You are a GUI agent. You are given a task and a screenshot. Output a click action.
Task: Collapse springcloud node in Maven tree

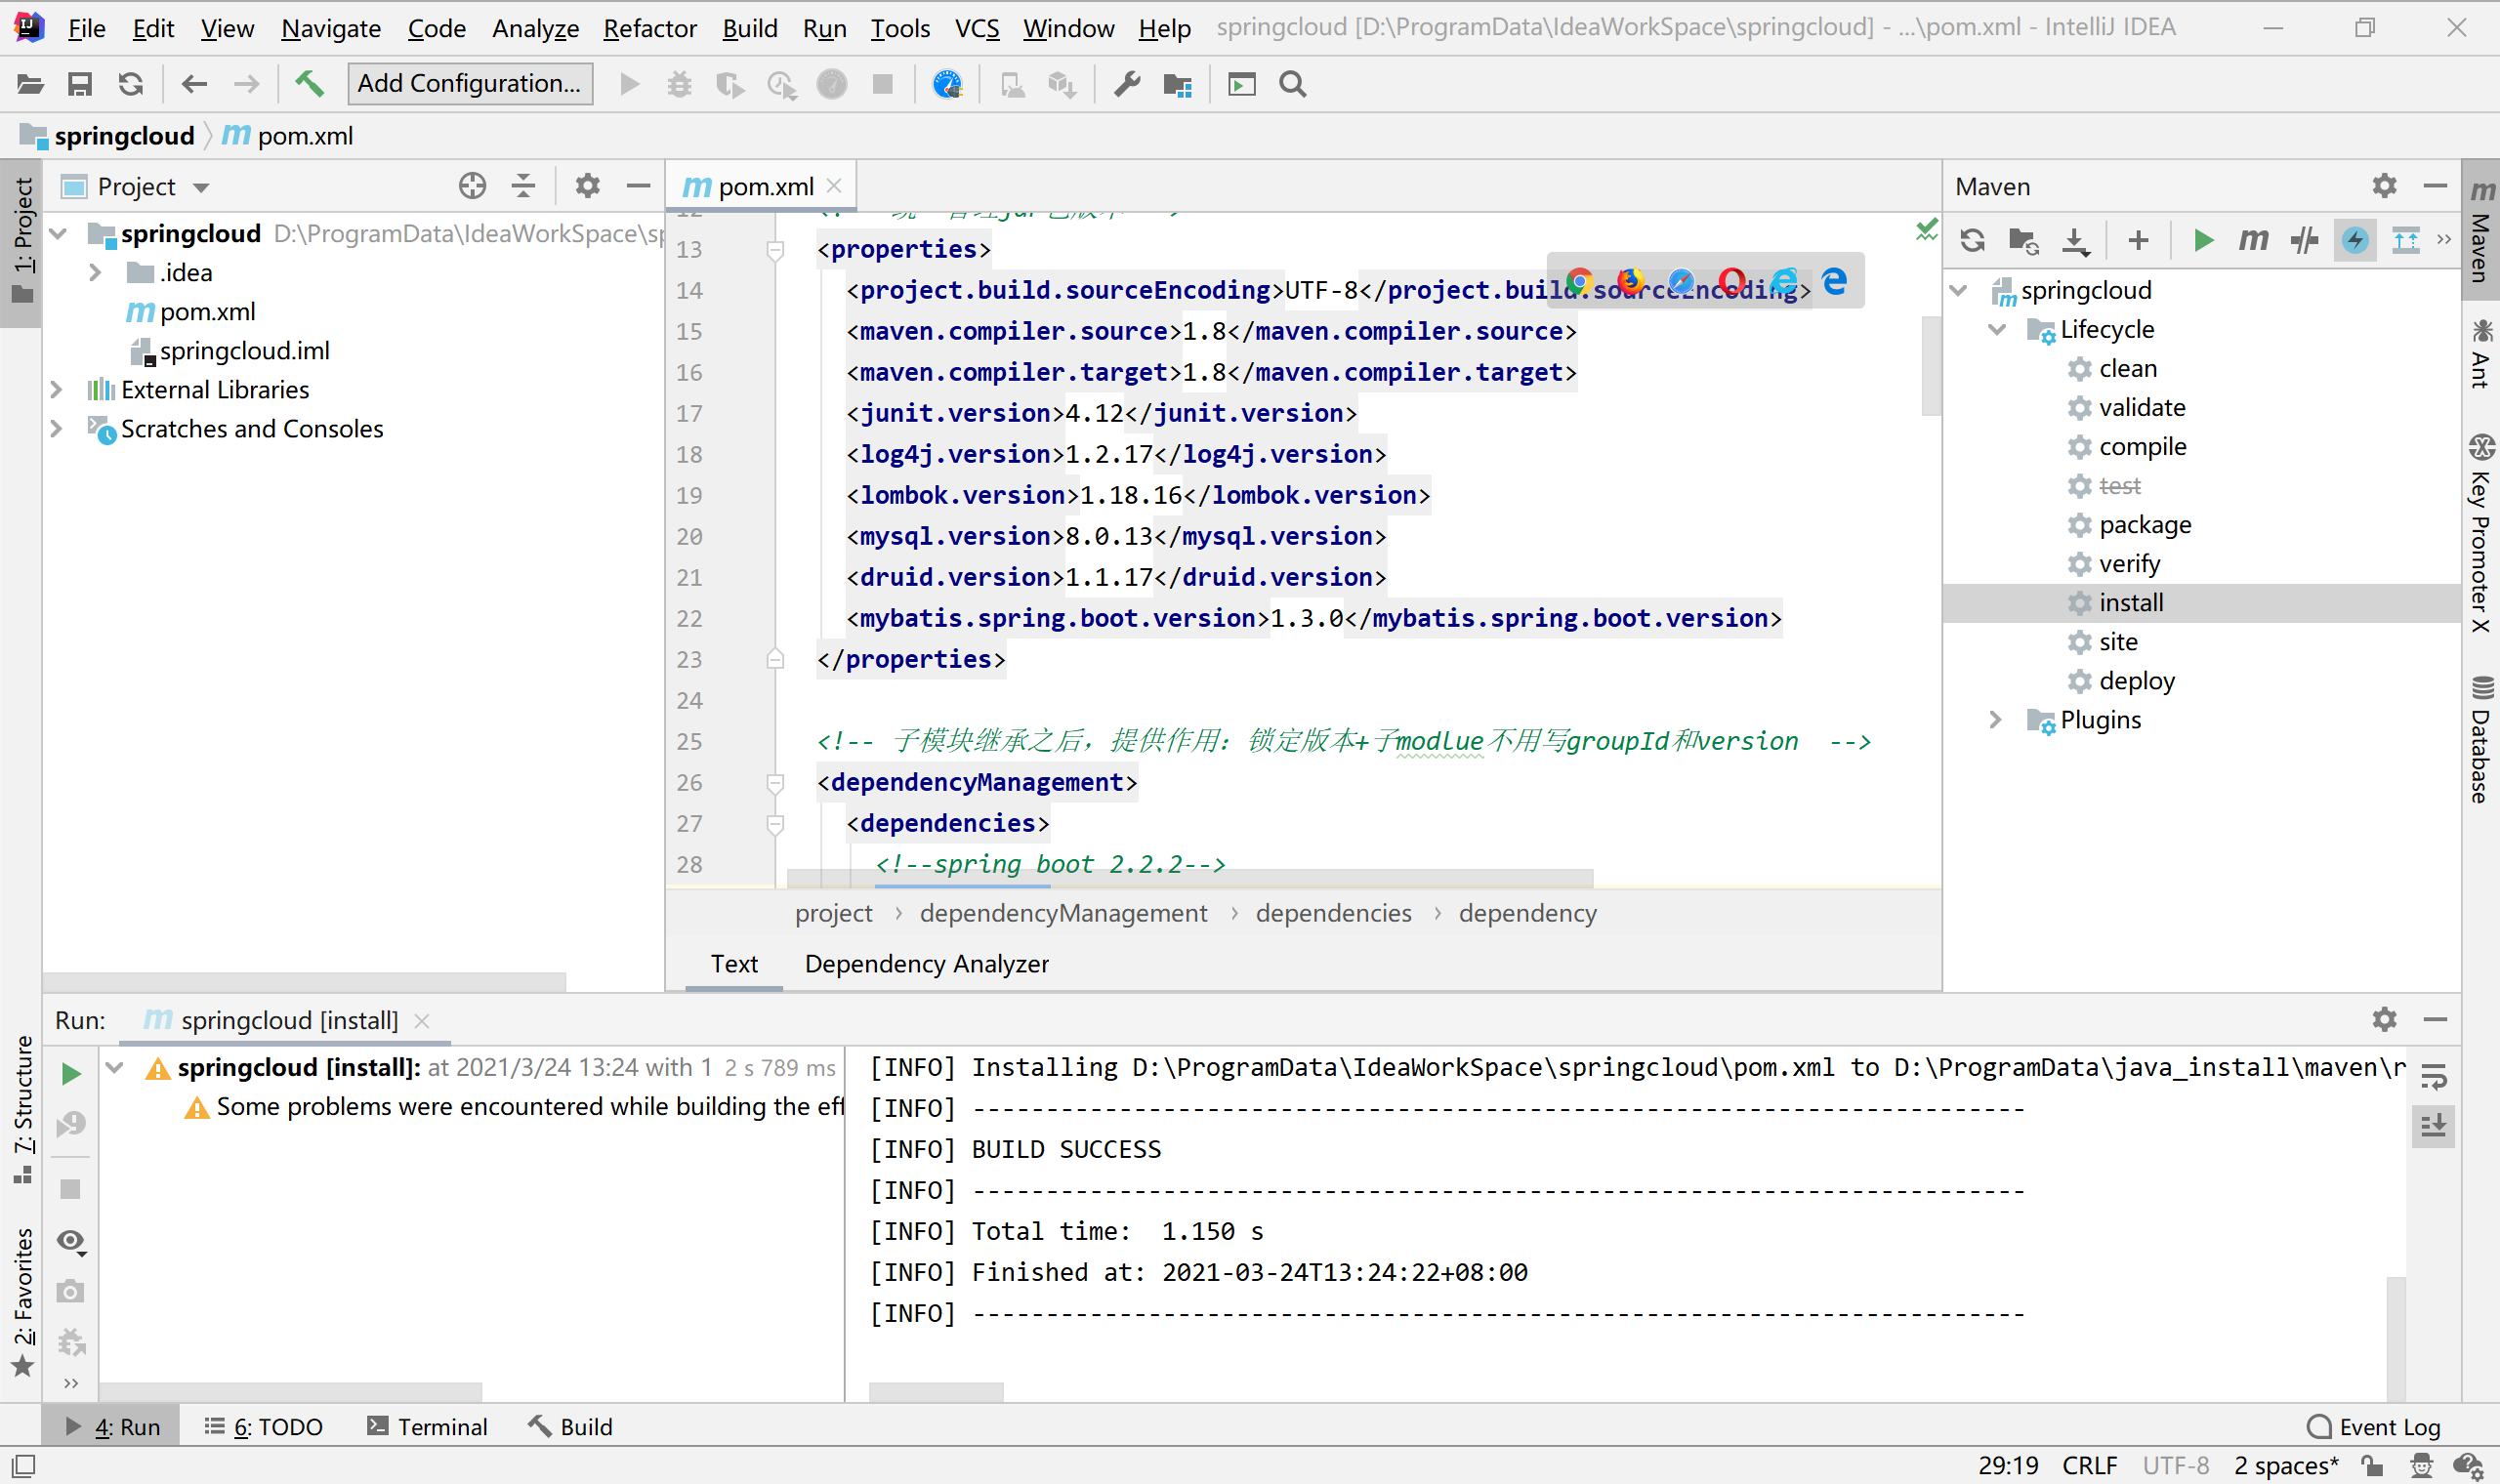tap(1960, 290)
